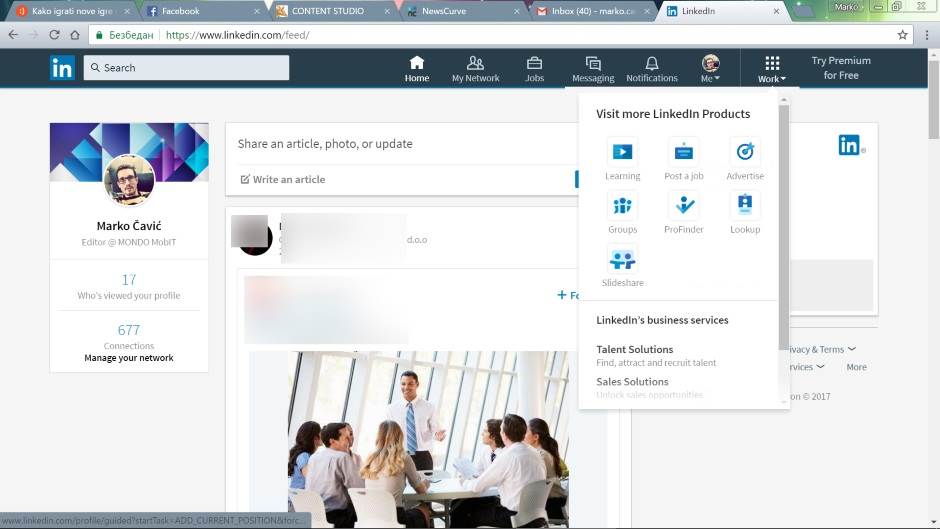Open Messaging from the nav bar

pyautogui.click(x=593, y=69)
